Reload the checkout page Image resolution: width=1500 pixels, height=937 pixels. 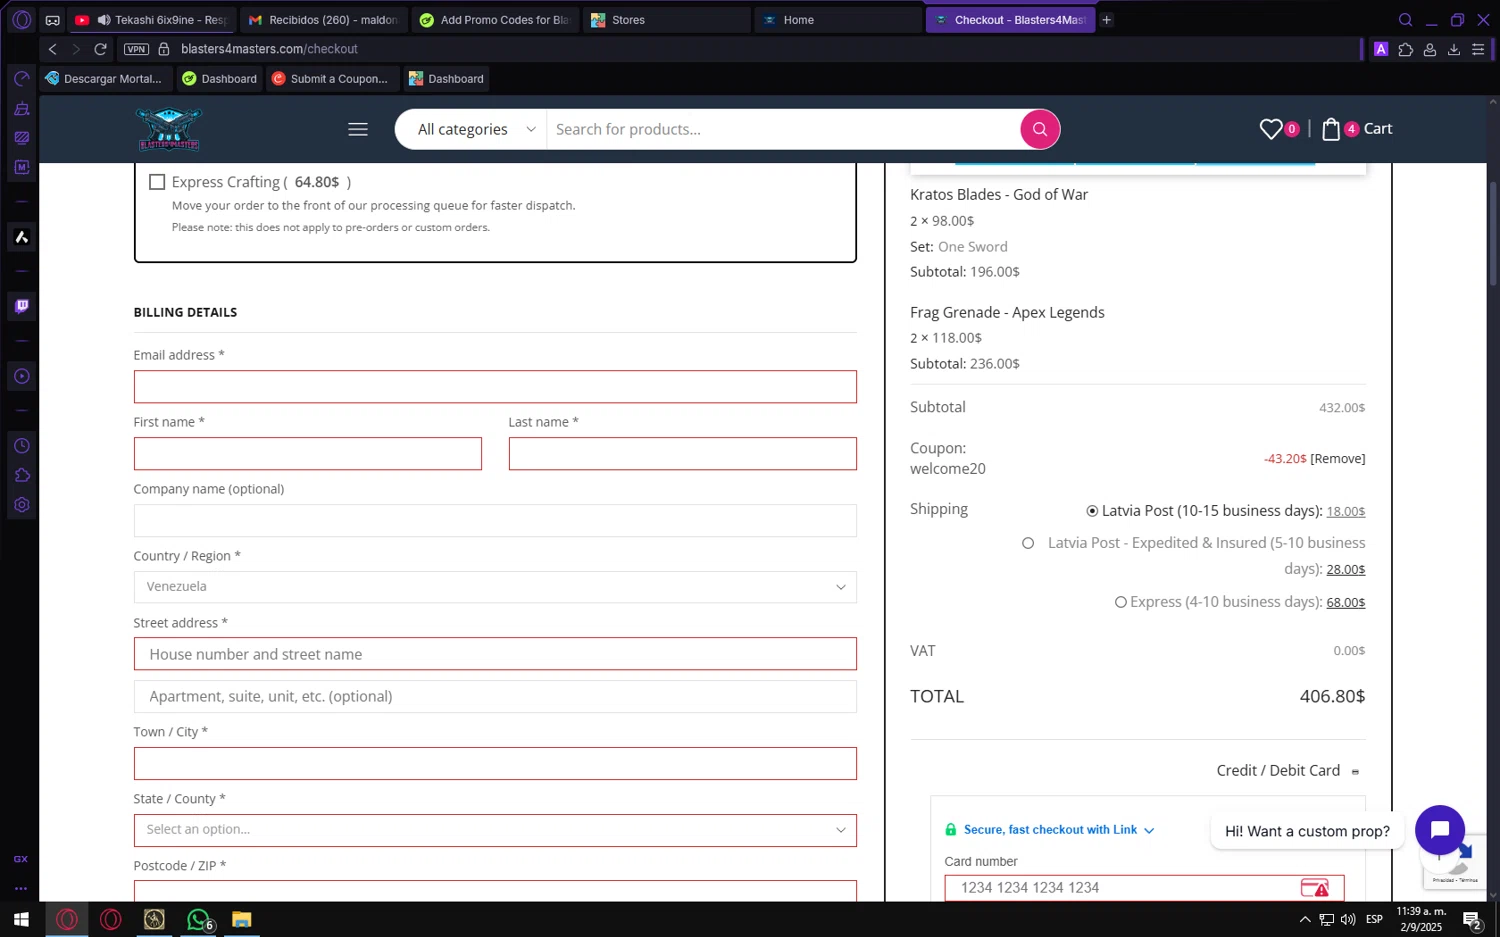100,49
